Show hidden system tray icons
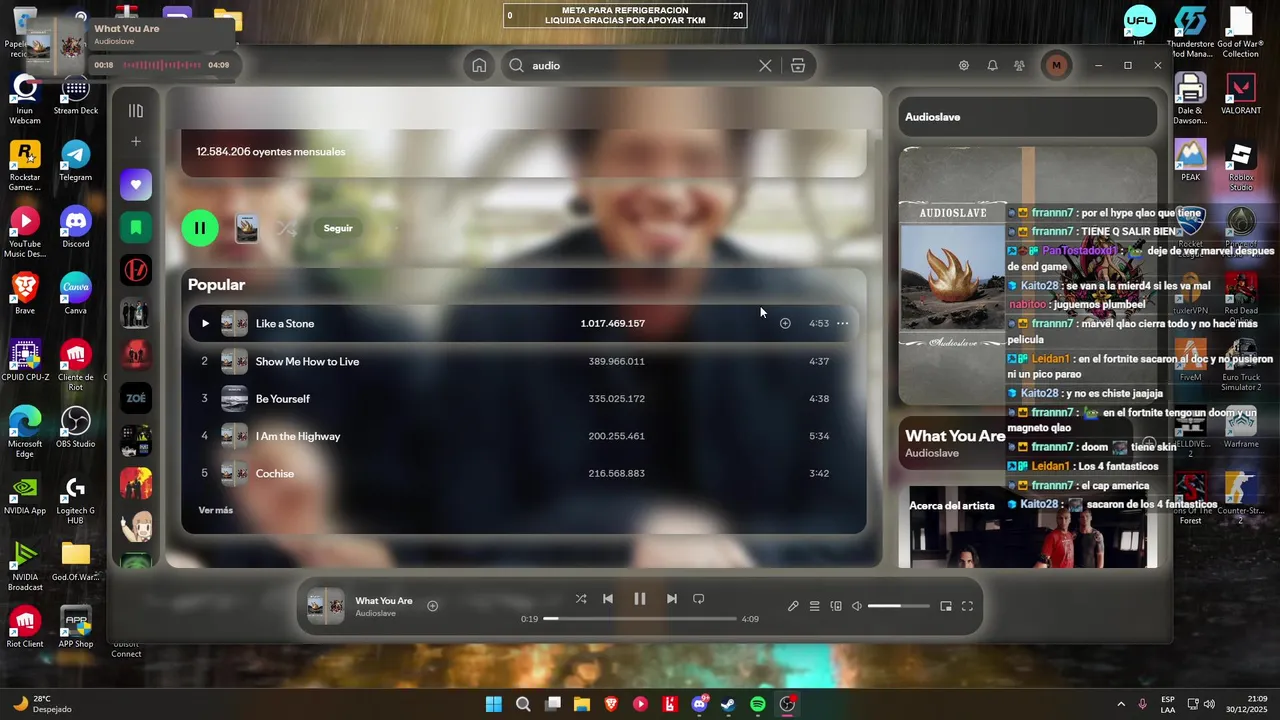The image size is (1280, 720). pos(1120,704)
